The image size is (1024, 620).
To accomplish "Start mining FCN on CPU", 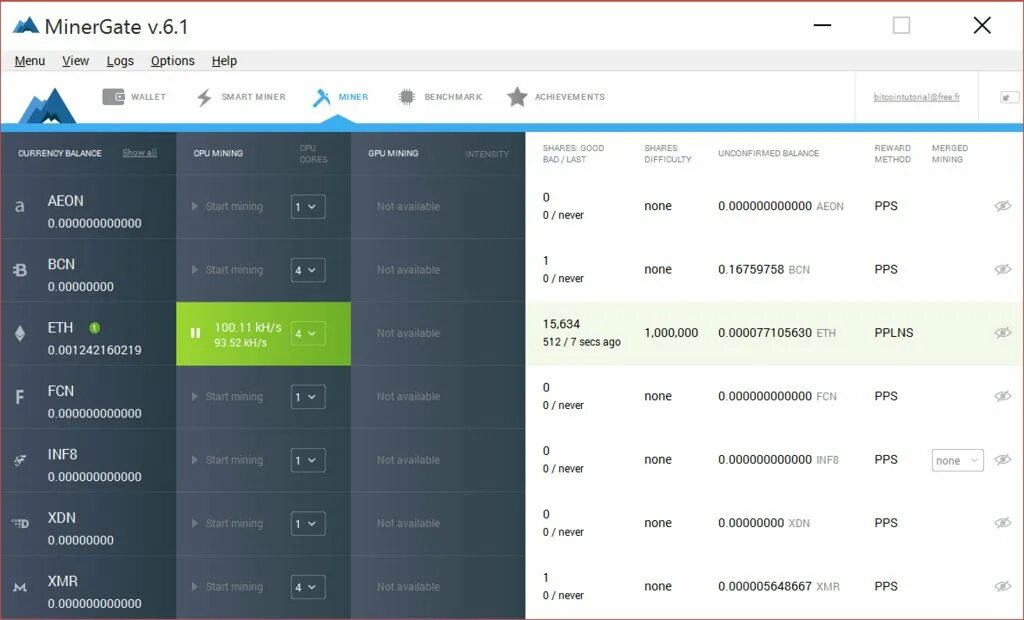I will tap(227, 397).
